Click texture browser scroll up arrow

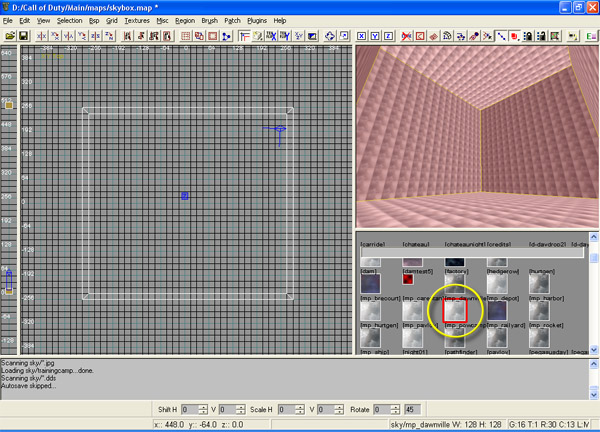(594, 237)
